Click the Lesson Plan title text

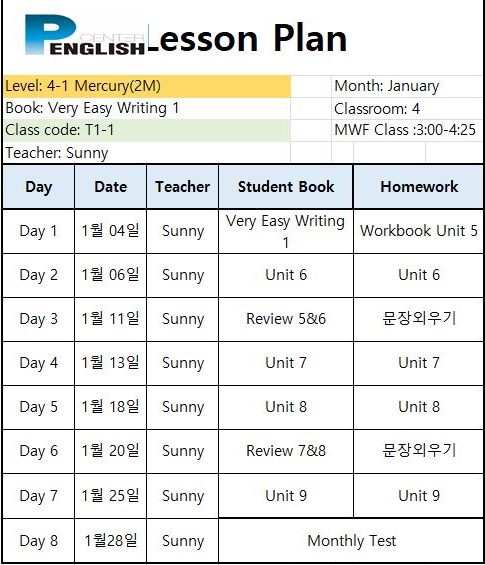point(248,38)
